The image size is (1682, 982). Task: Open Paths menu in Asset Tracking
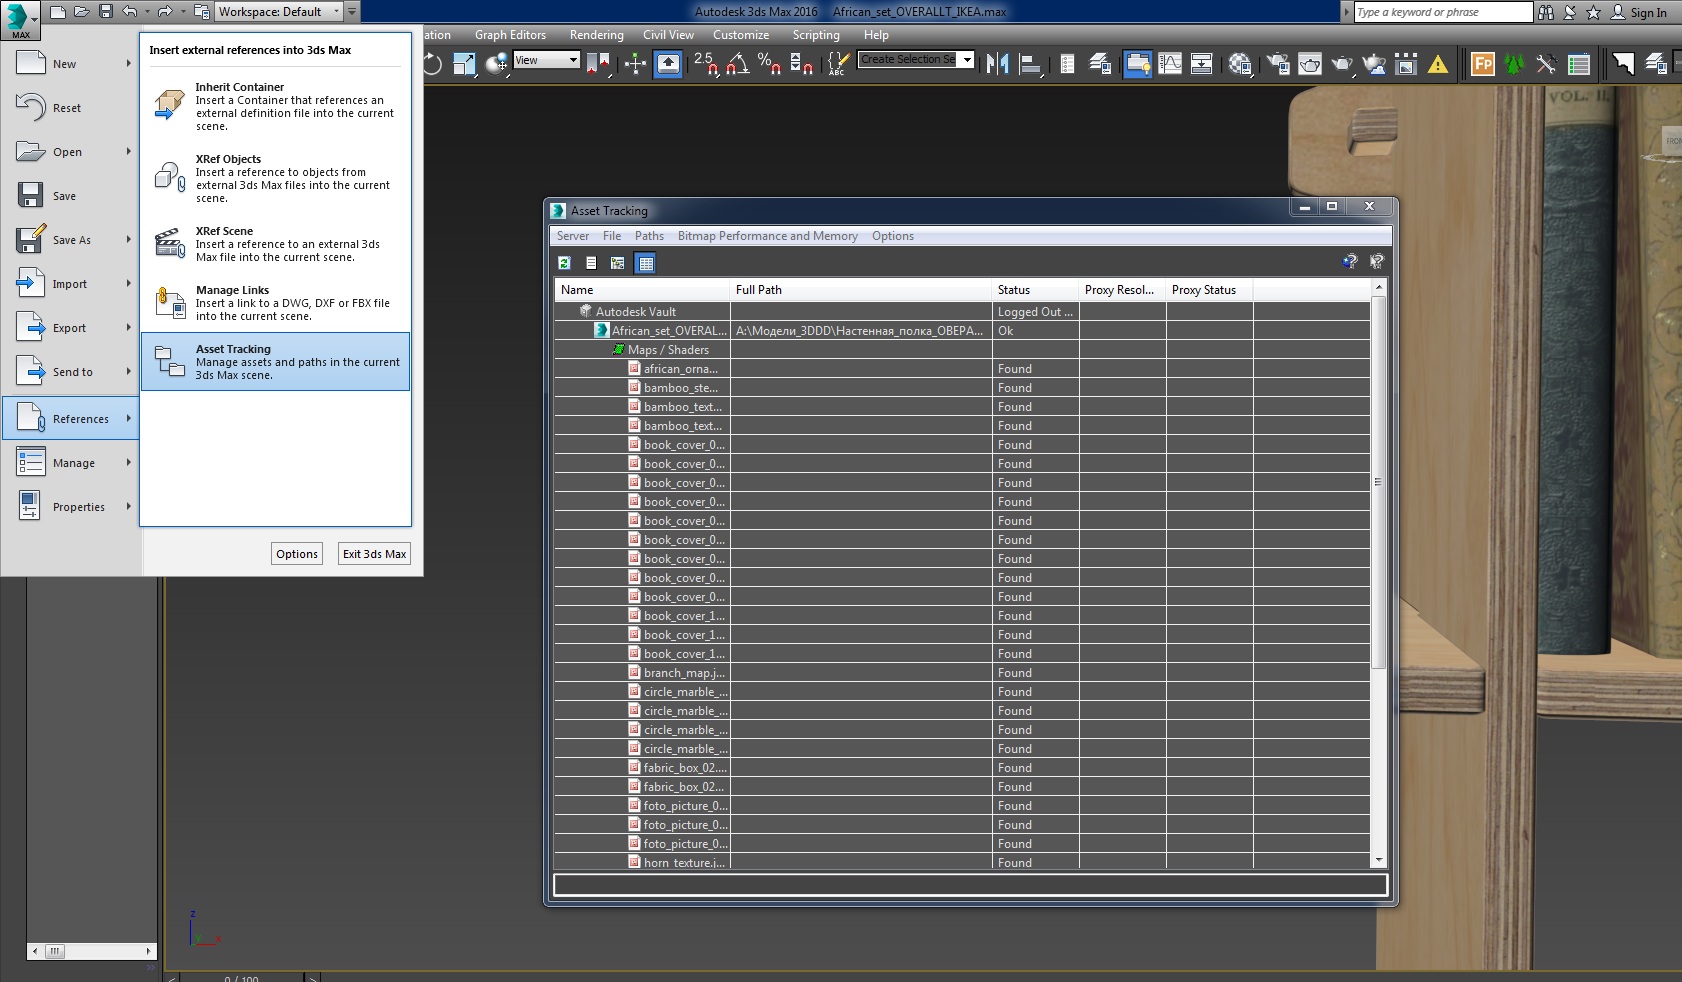[649, 236]
